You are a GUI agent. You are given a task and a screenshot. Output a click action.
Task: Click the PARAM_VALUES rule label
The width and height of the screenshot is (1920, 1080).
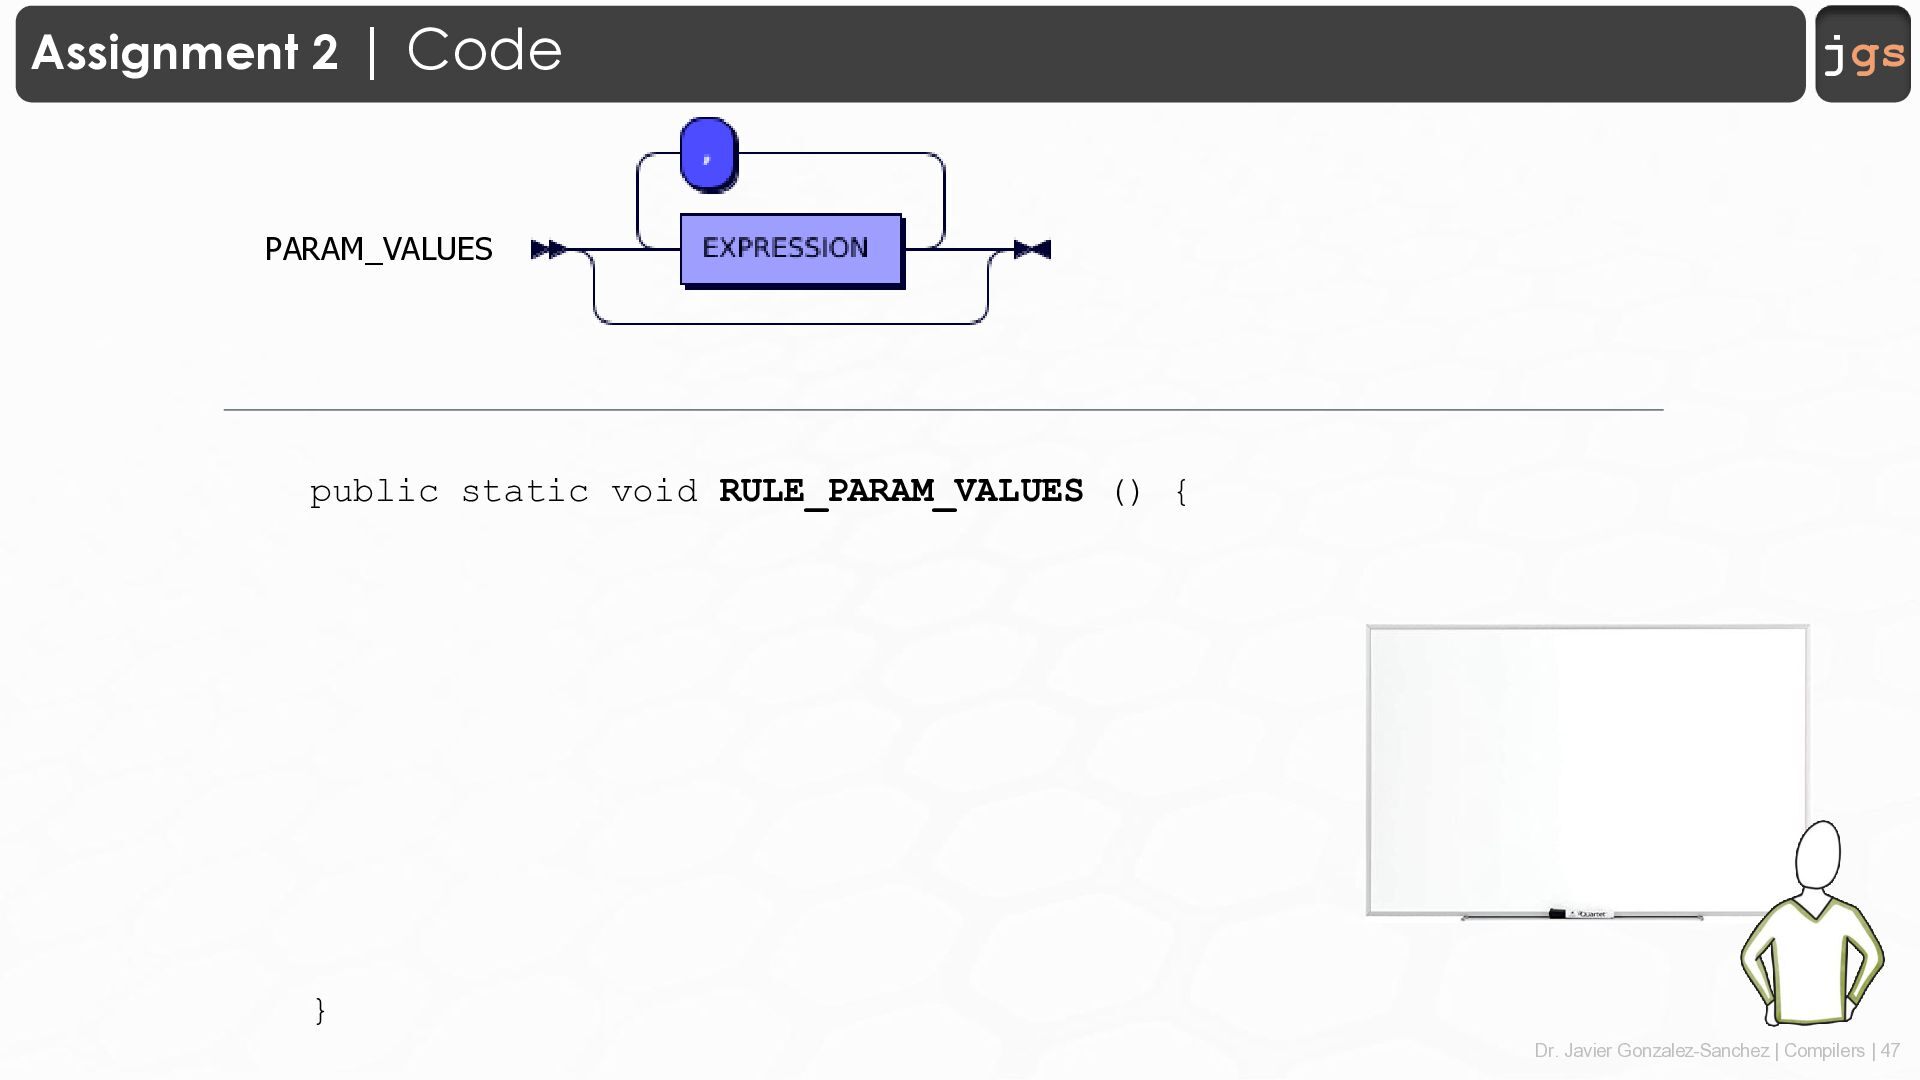point(378,249)
